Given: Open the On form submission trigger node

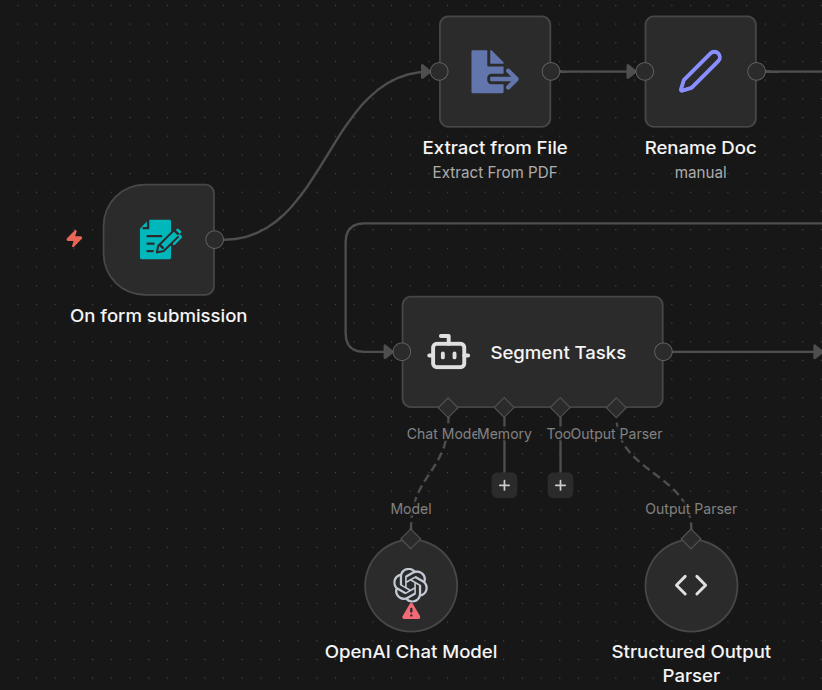Looking at the screenshot, I should 159,240.
